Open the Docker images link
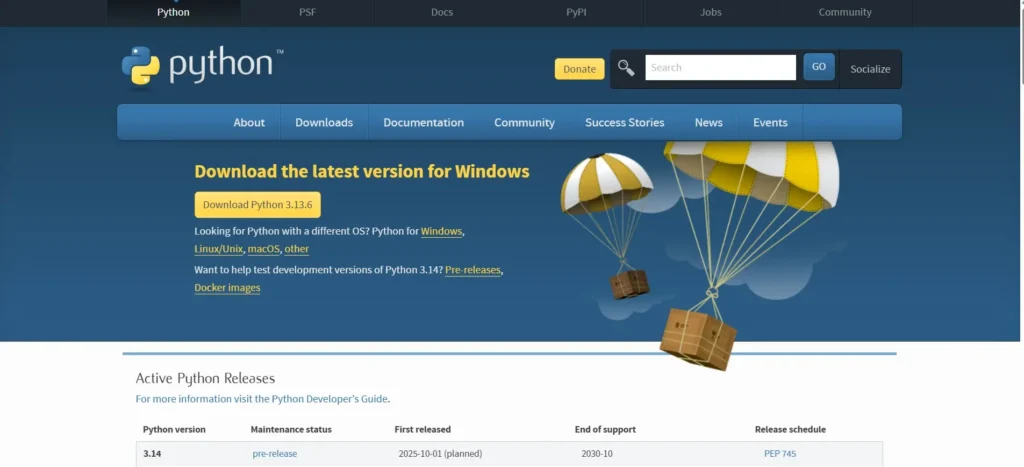Viewport: 1024px width, 467px height. 227,287
